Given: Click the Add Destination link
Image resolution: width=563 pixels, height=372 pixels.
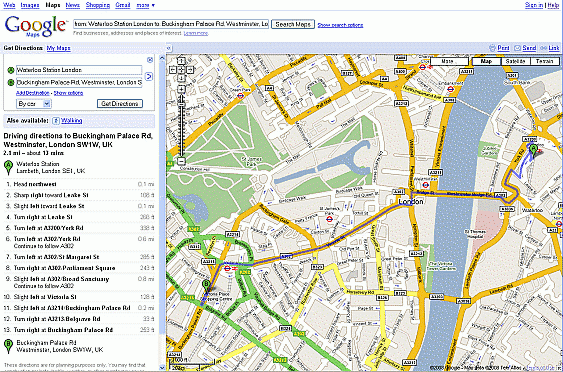Looking at the screenshot, I should point(33,93).
